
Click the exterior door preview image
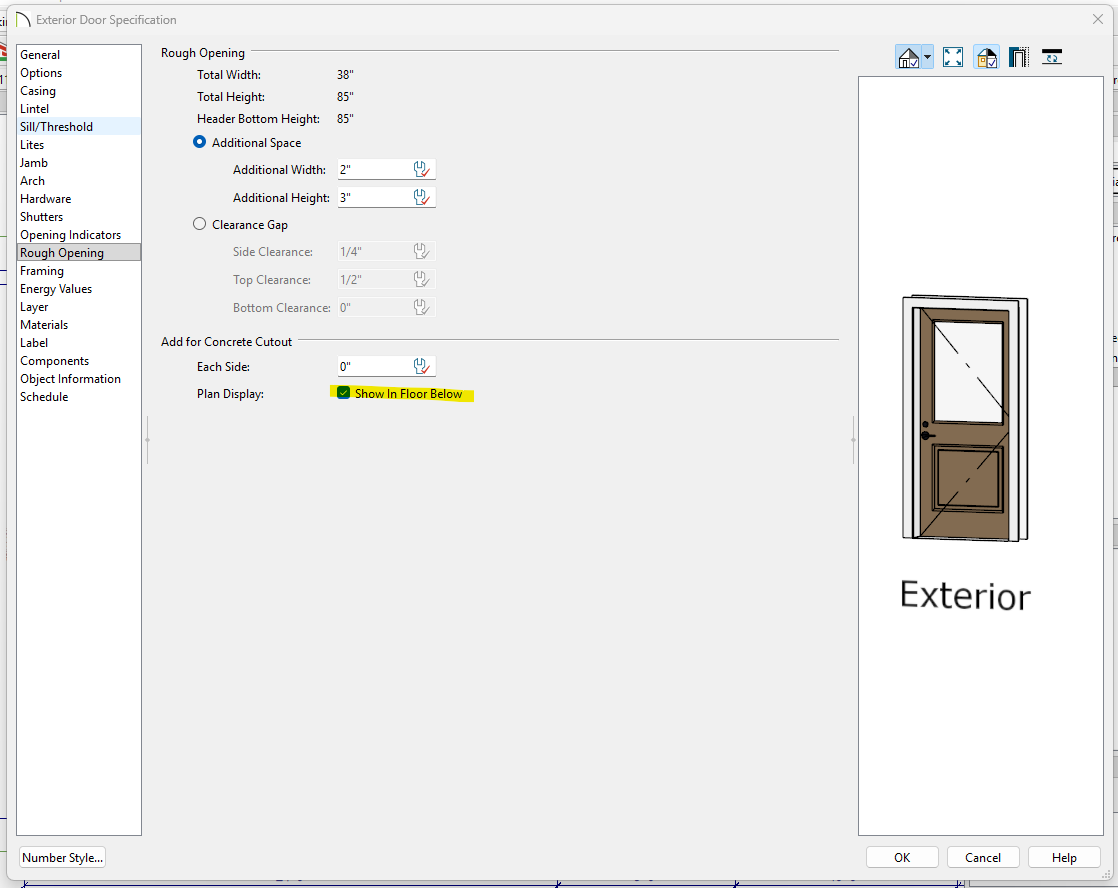point(965,420)
